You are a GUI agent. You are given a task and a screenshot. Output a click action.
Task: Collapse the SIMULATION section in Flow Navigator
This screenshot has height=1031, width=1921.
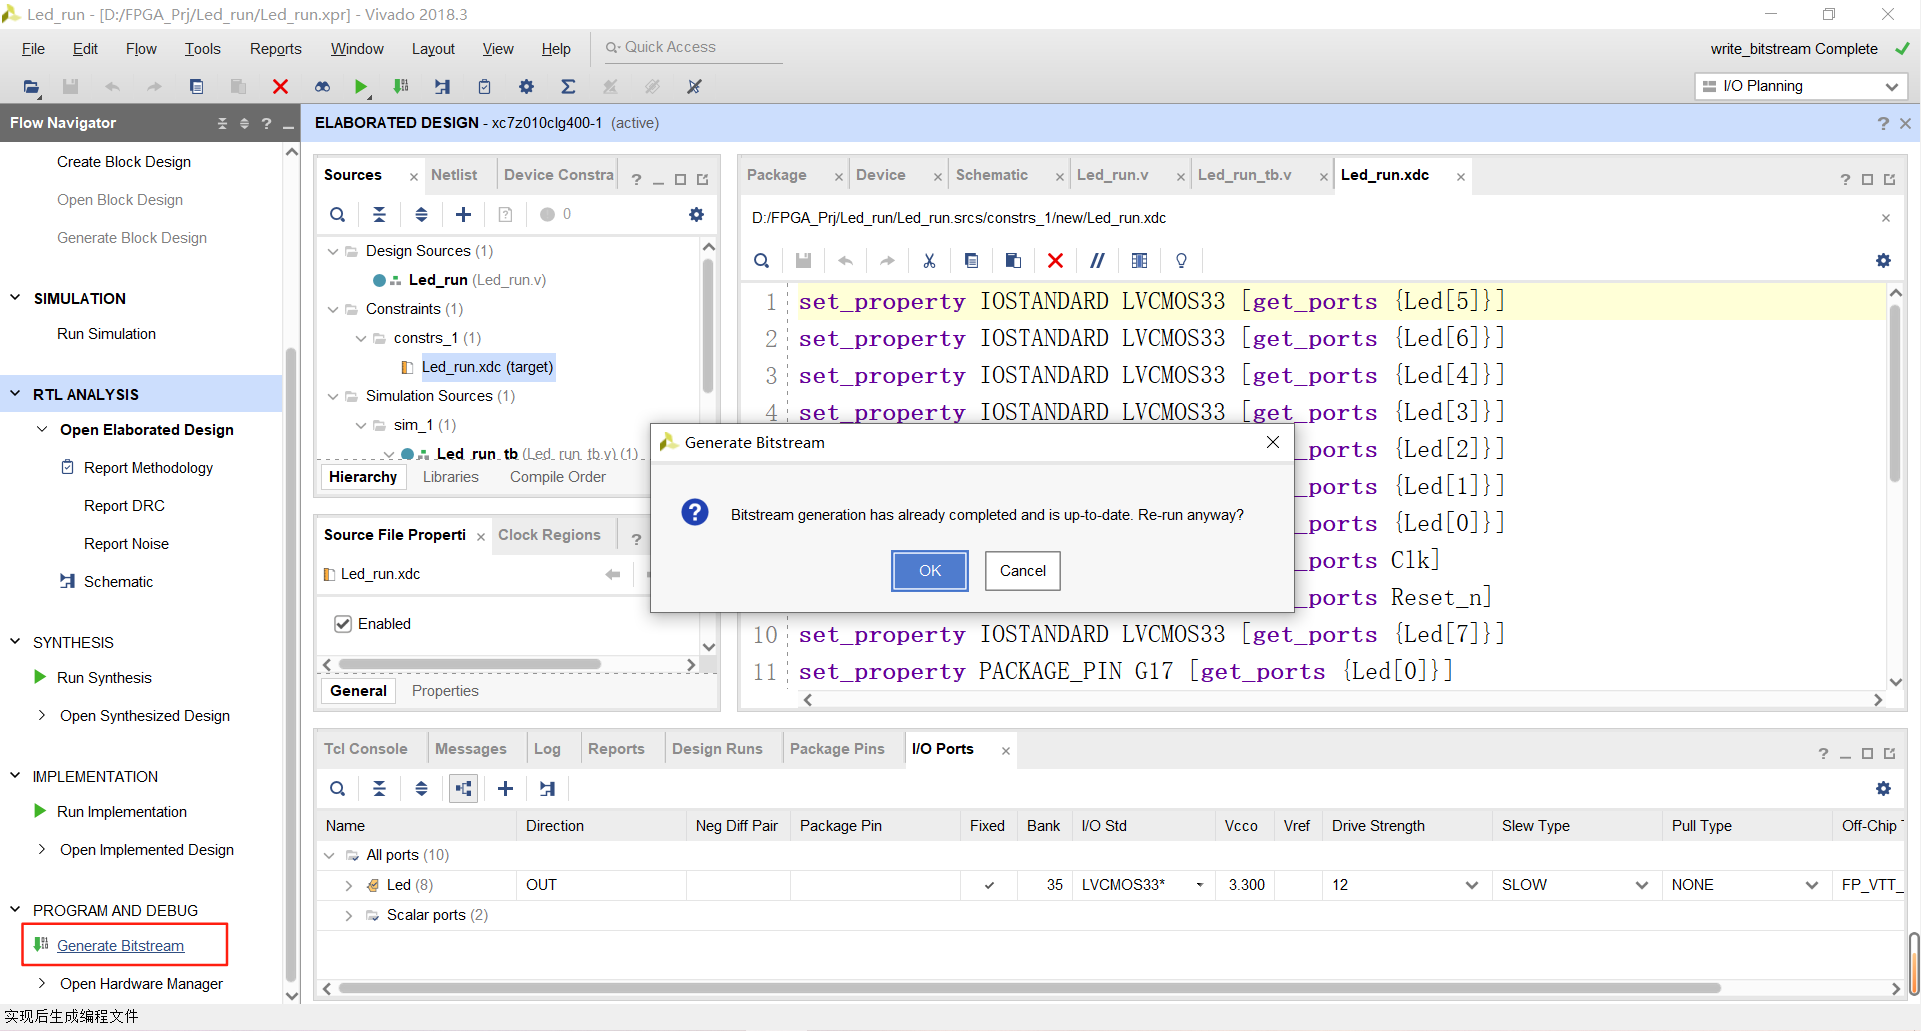(15, 298)
